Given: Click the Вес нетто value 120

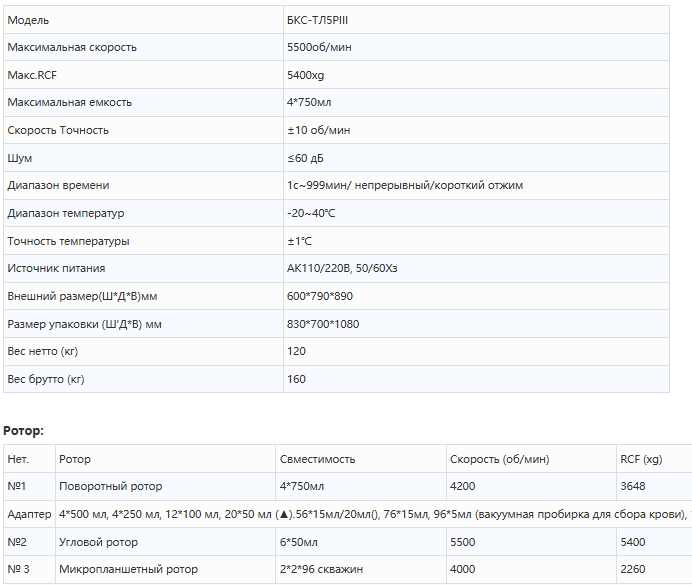Looking at the screenshot, I should (296, 351).
